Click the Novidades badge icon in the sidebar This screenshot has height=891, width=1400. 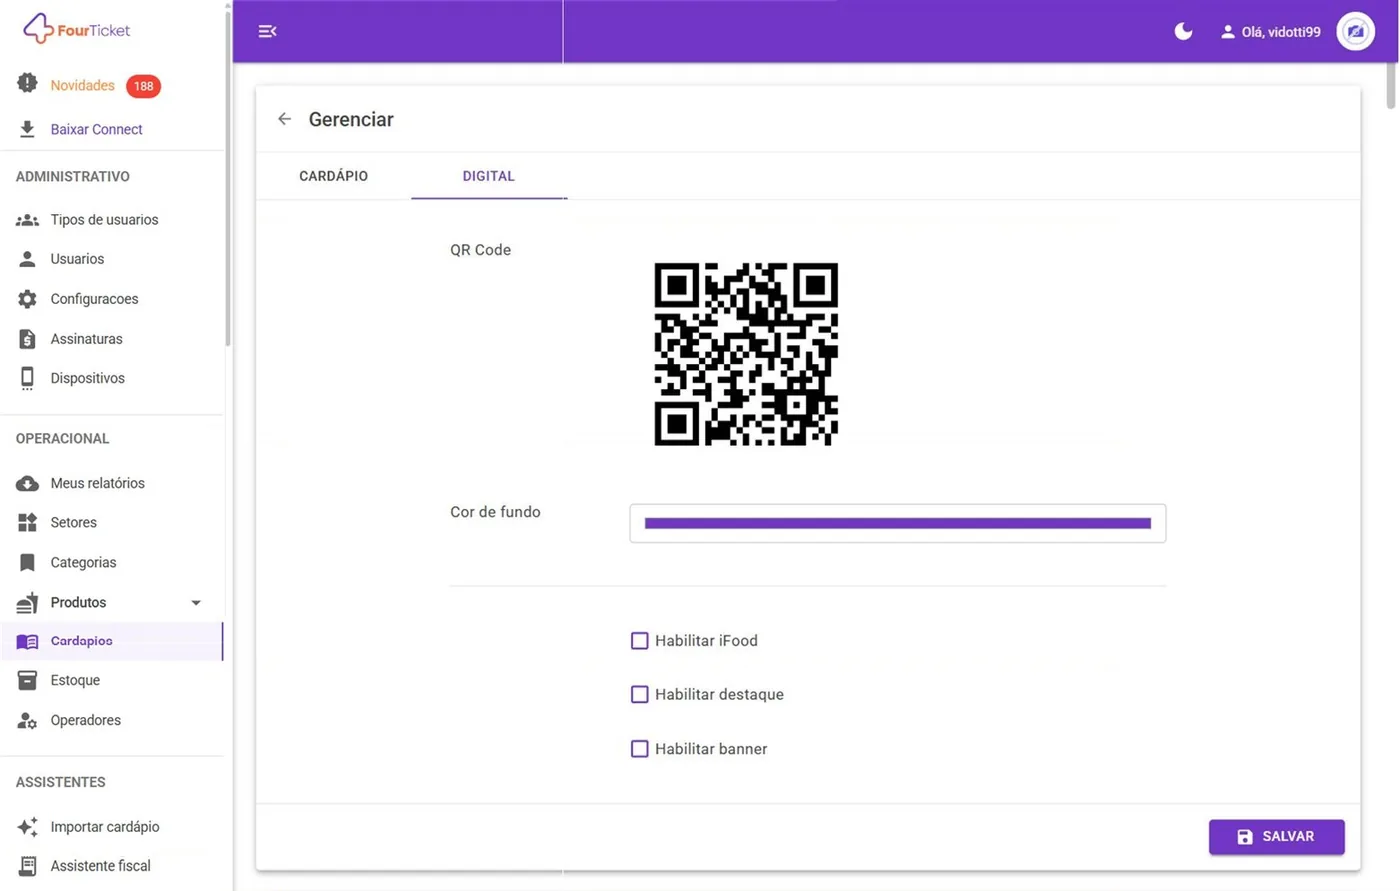click(27, 84)
